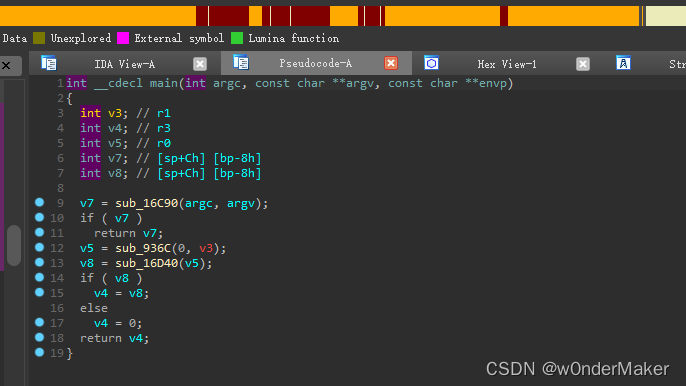Image resolution: width=686 pixels, height=386 pixels.
Task: Click argv argument in sub_16C90 call
Action: pyautogui.click(x=241, y=204)
